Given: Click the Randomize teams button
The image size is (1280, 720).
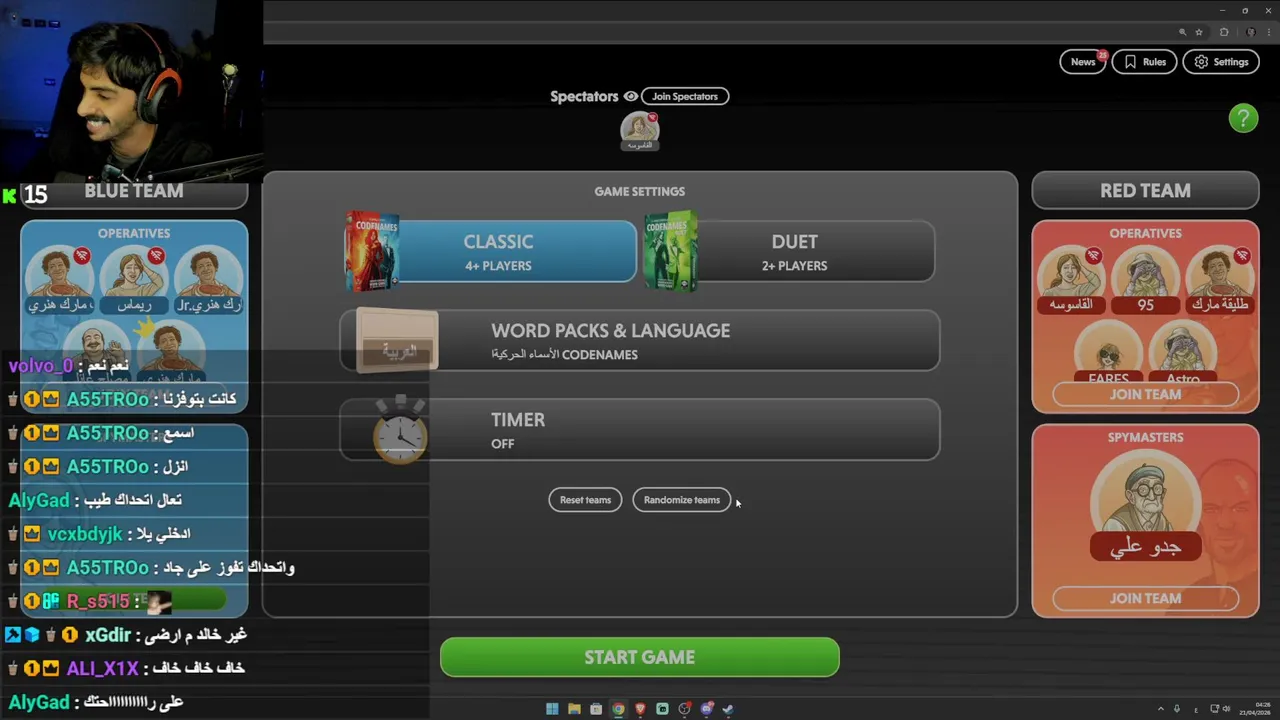Looking at the screenshot, I should [x=682, y=500].
